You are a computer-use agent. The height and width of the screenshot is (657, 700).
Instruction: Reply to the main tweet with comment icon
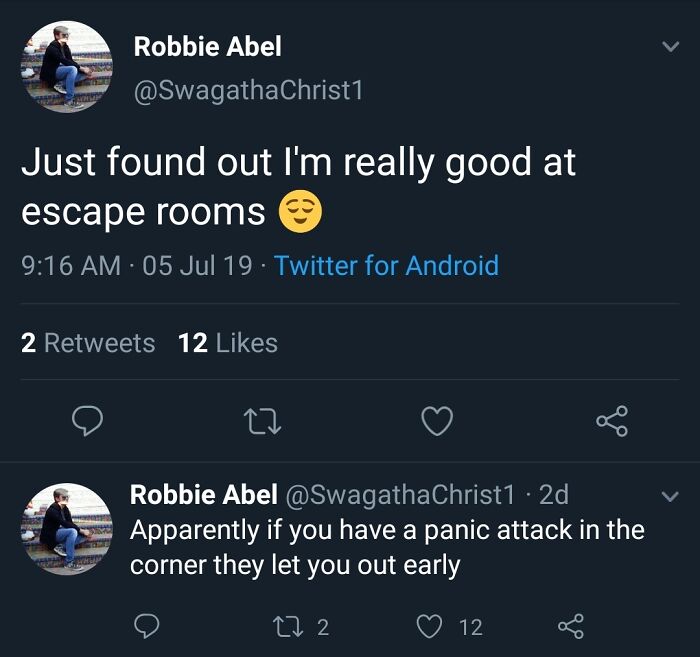(x=88, y=421)
